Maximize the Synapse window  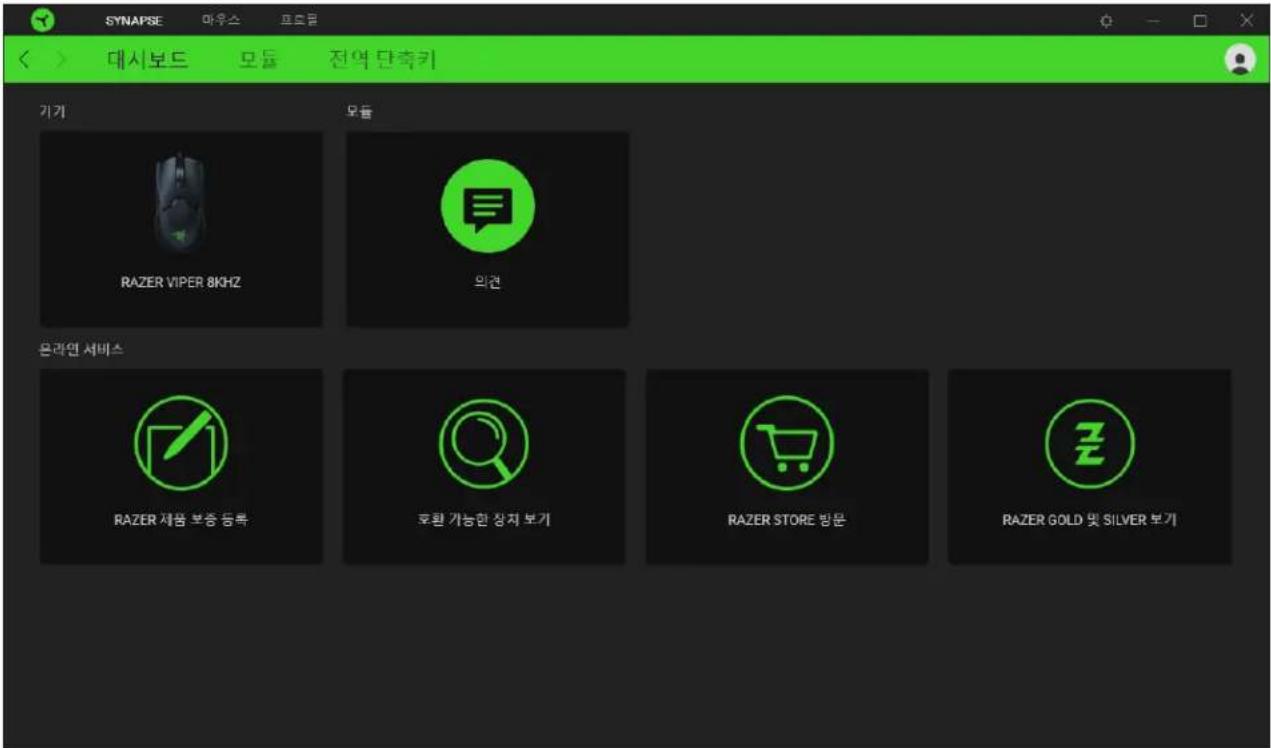point(1200,20)
